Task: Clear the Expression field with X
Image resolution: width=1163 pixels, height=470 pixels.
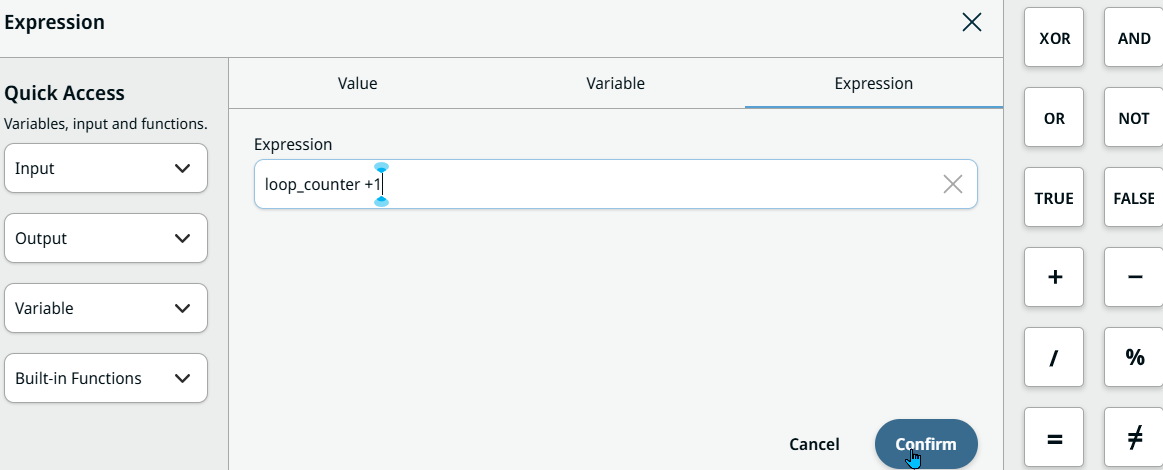Action: 953,184
